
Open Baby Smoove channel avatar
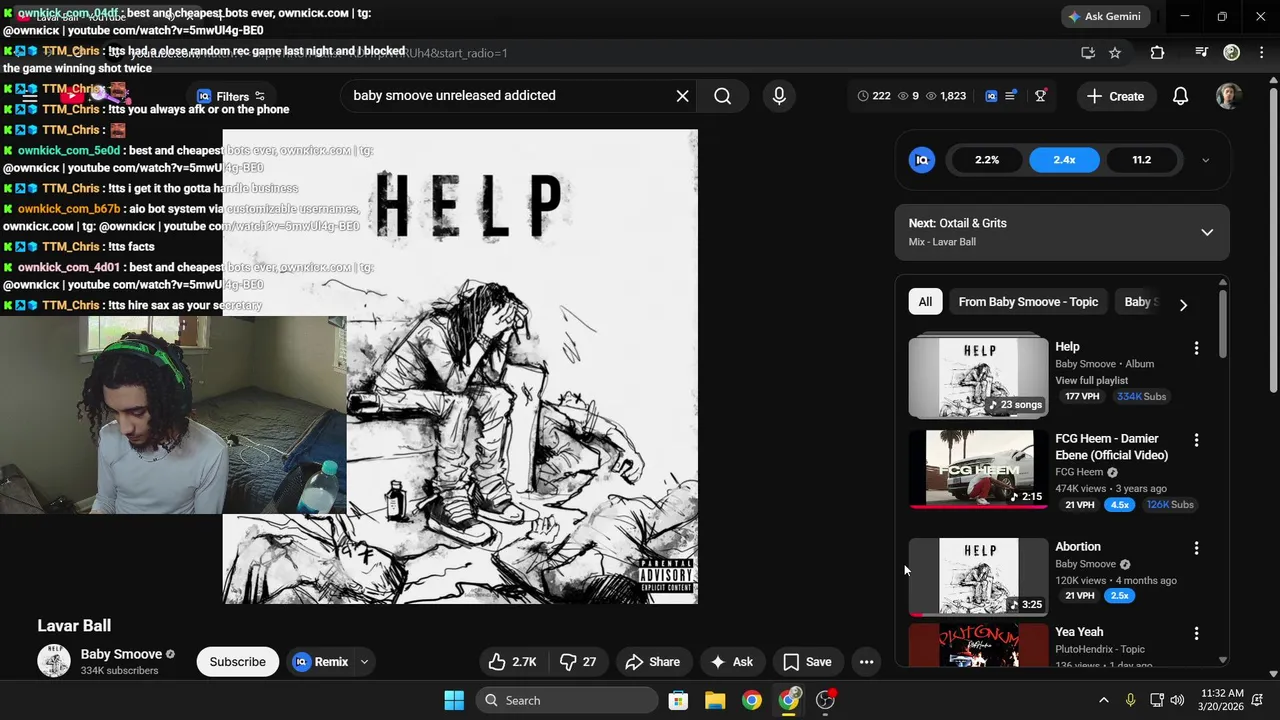[54, 661]
